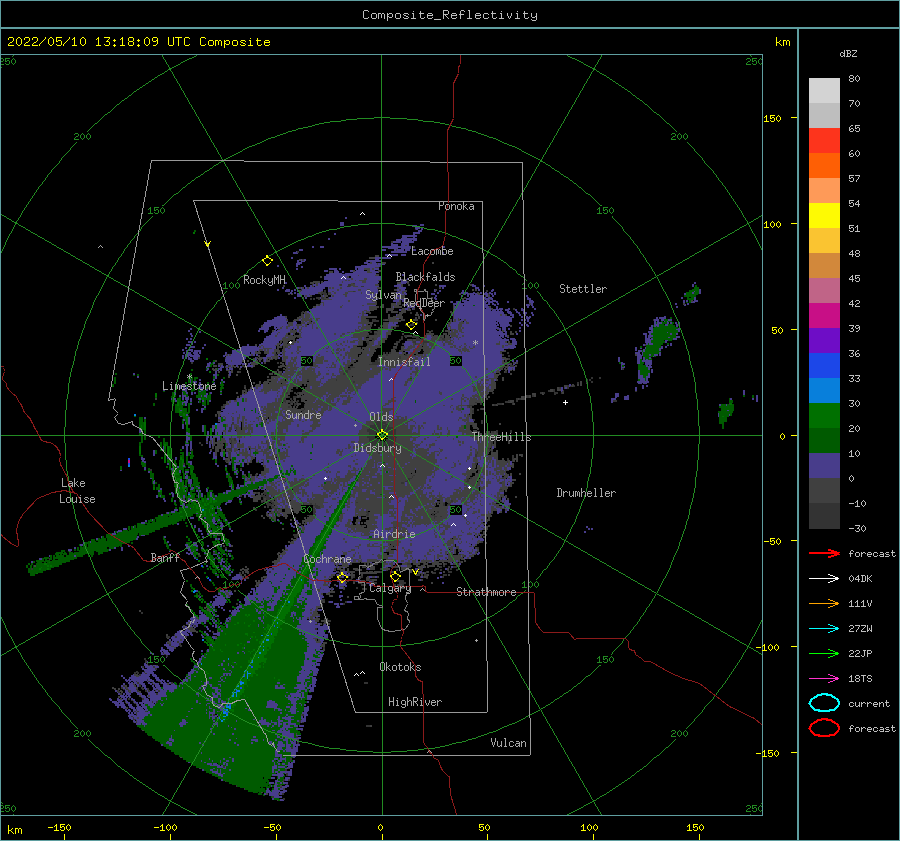
Task: Select the yellow diamond marker below RedDeer
Action: click(411, 325)
